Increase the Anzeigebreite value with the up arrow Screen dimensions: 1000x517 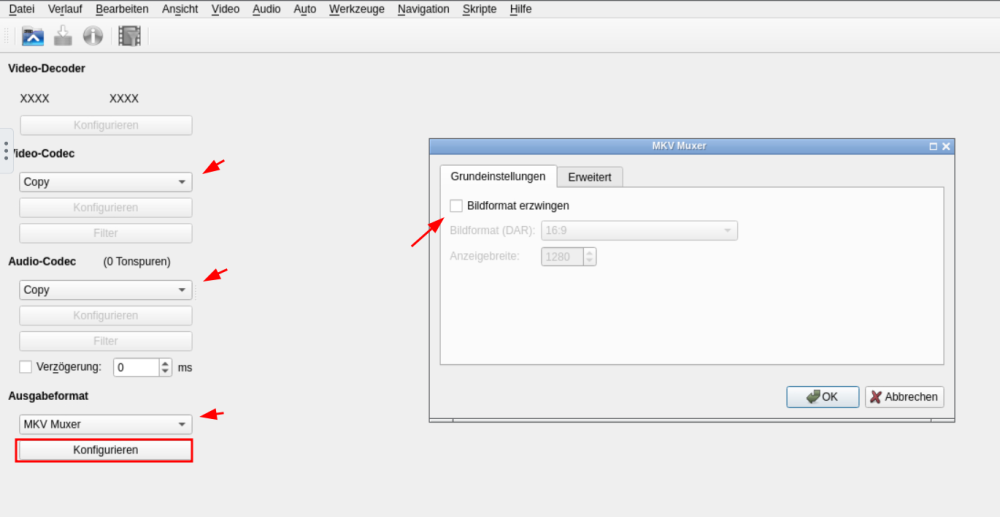point(590,252)
